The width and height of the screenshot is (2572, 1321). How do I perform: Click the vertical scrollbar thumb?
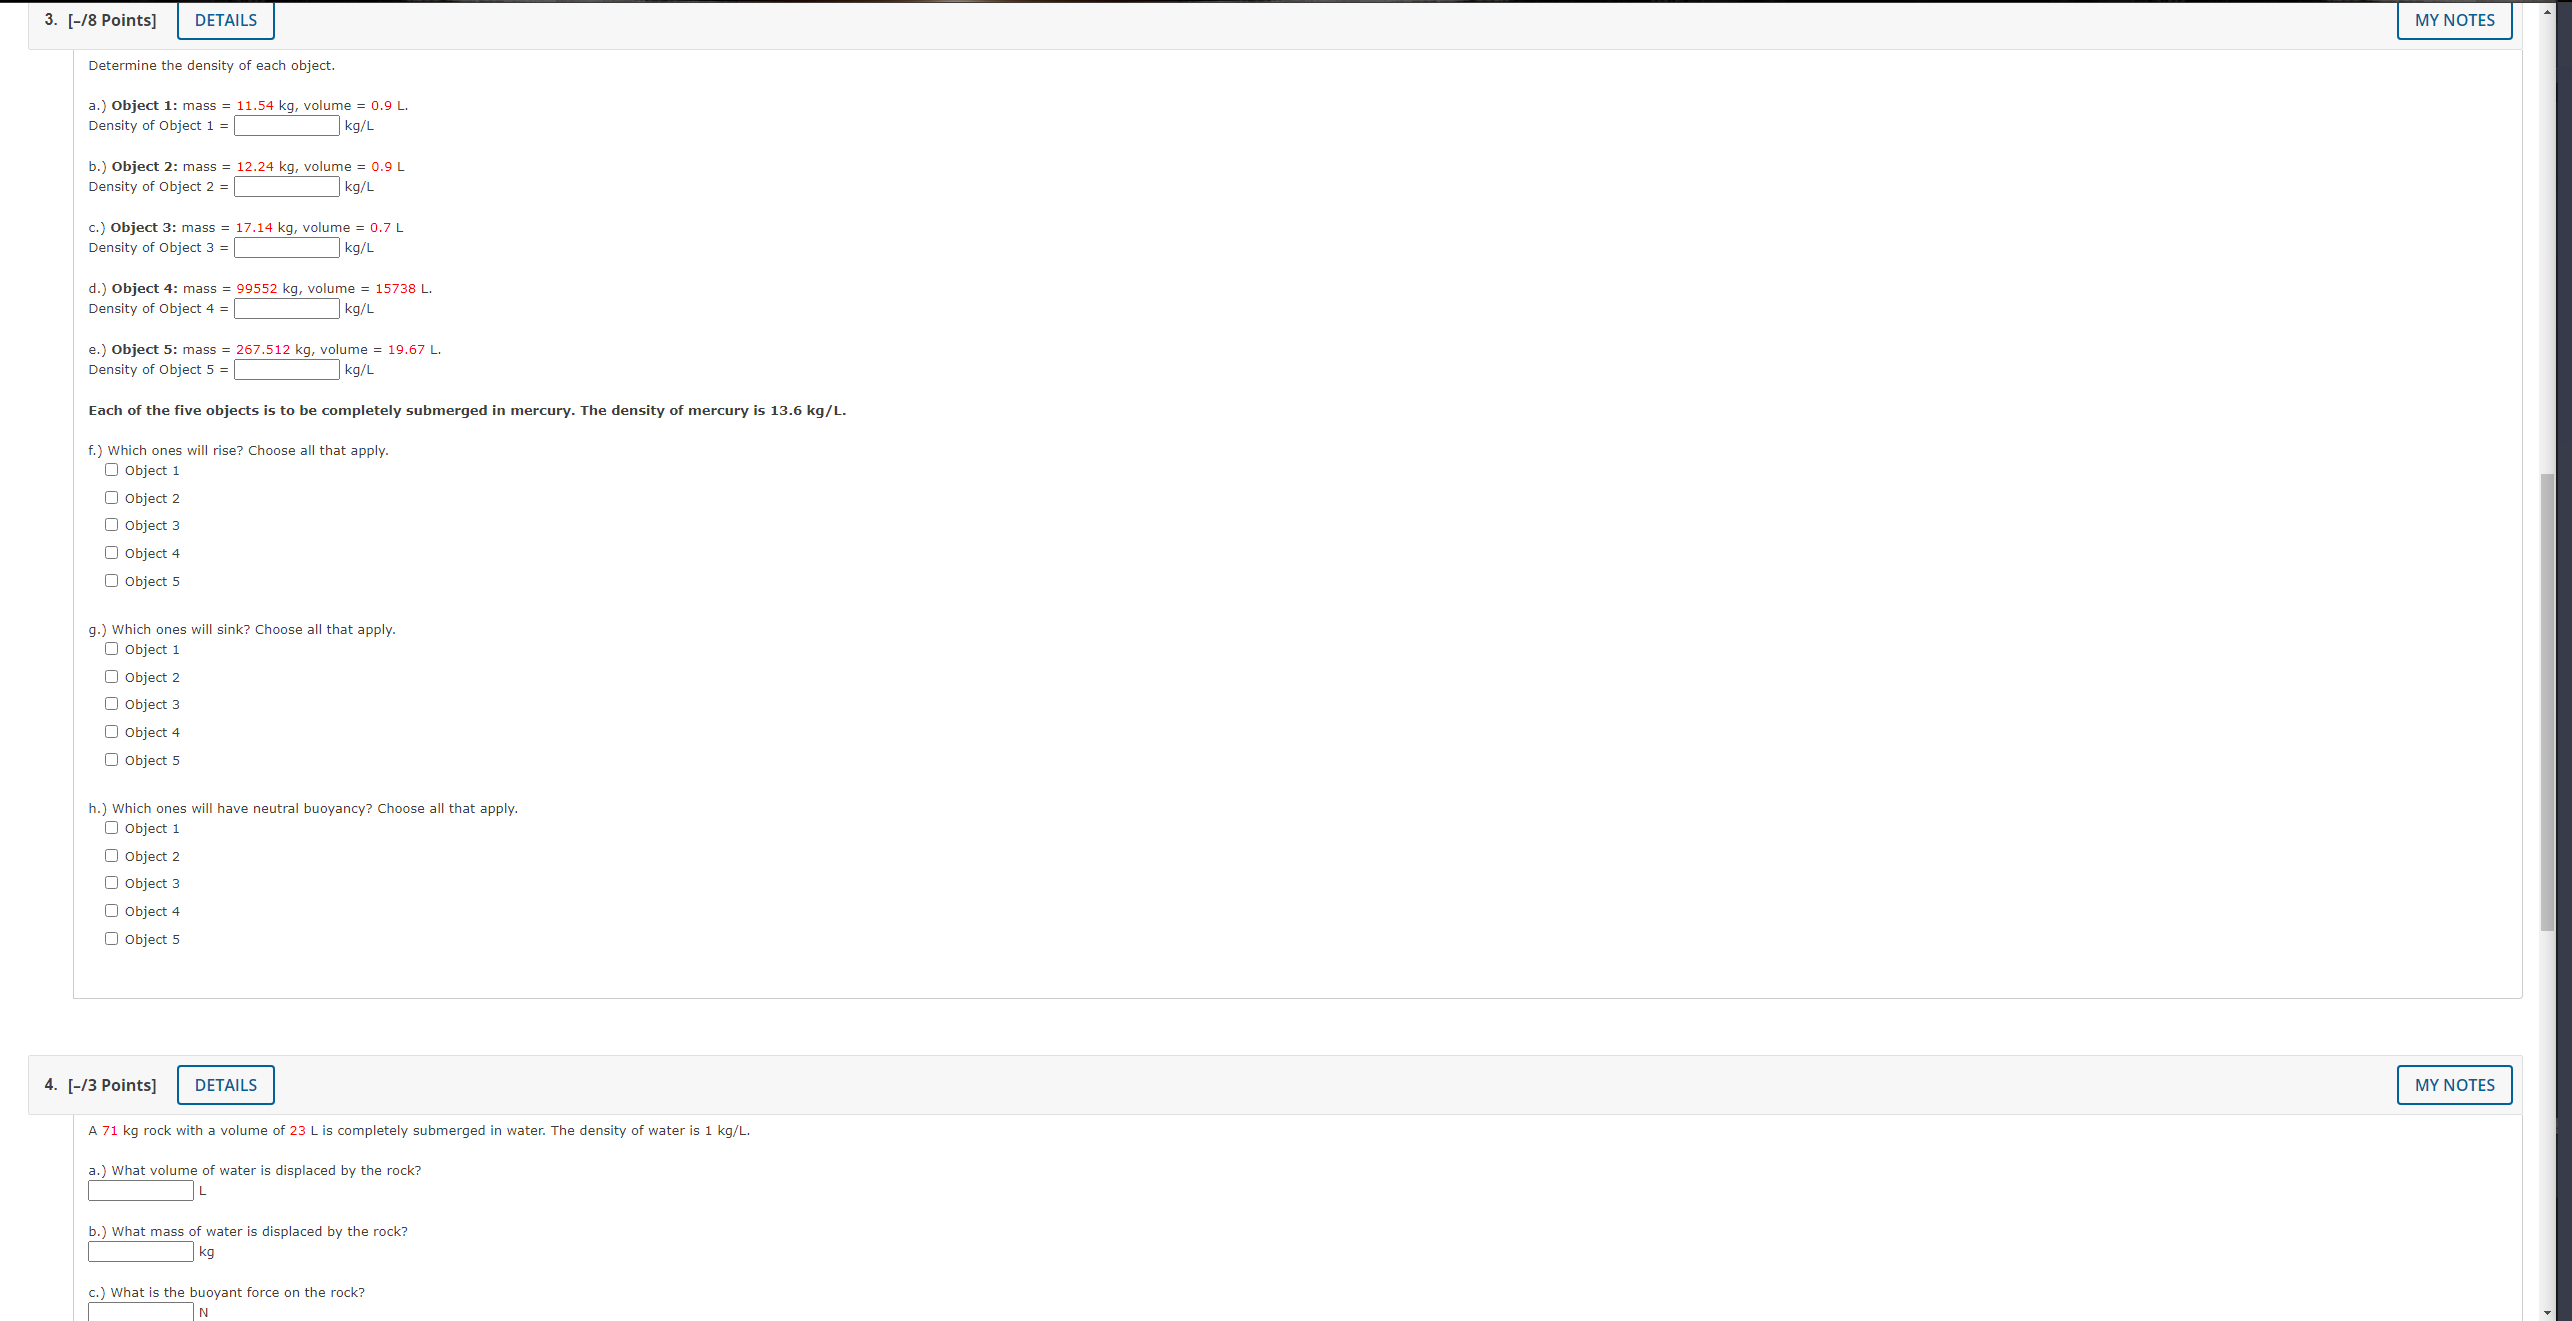pyautogui.click(x=2547, y=700)
